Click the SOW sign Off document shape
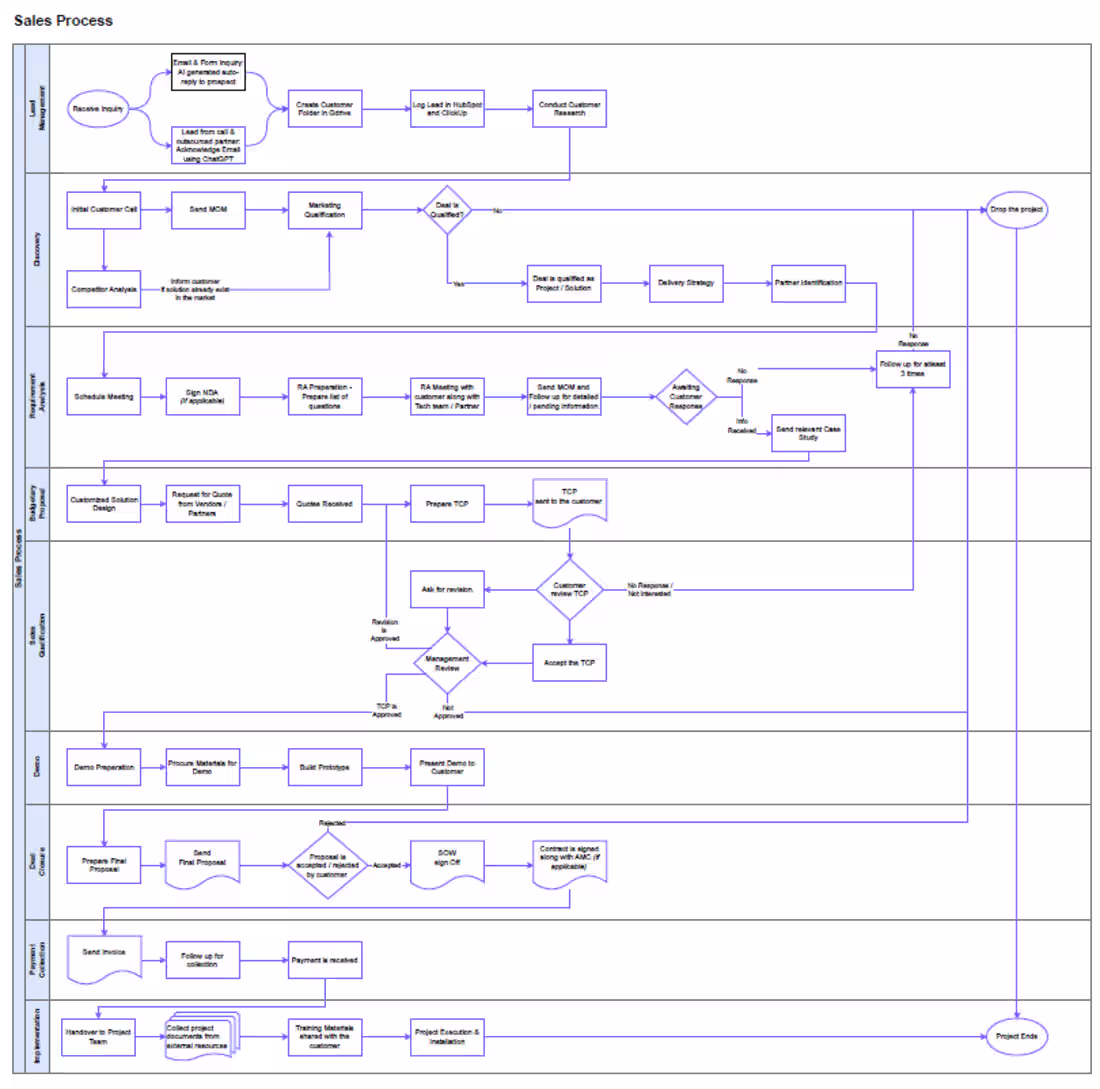The width and height of the screenshot is (1100, 1089). pyautogui.click(x=448, y=863)
